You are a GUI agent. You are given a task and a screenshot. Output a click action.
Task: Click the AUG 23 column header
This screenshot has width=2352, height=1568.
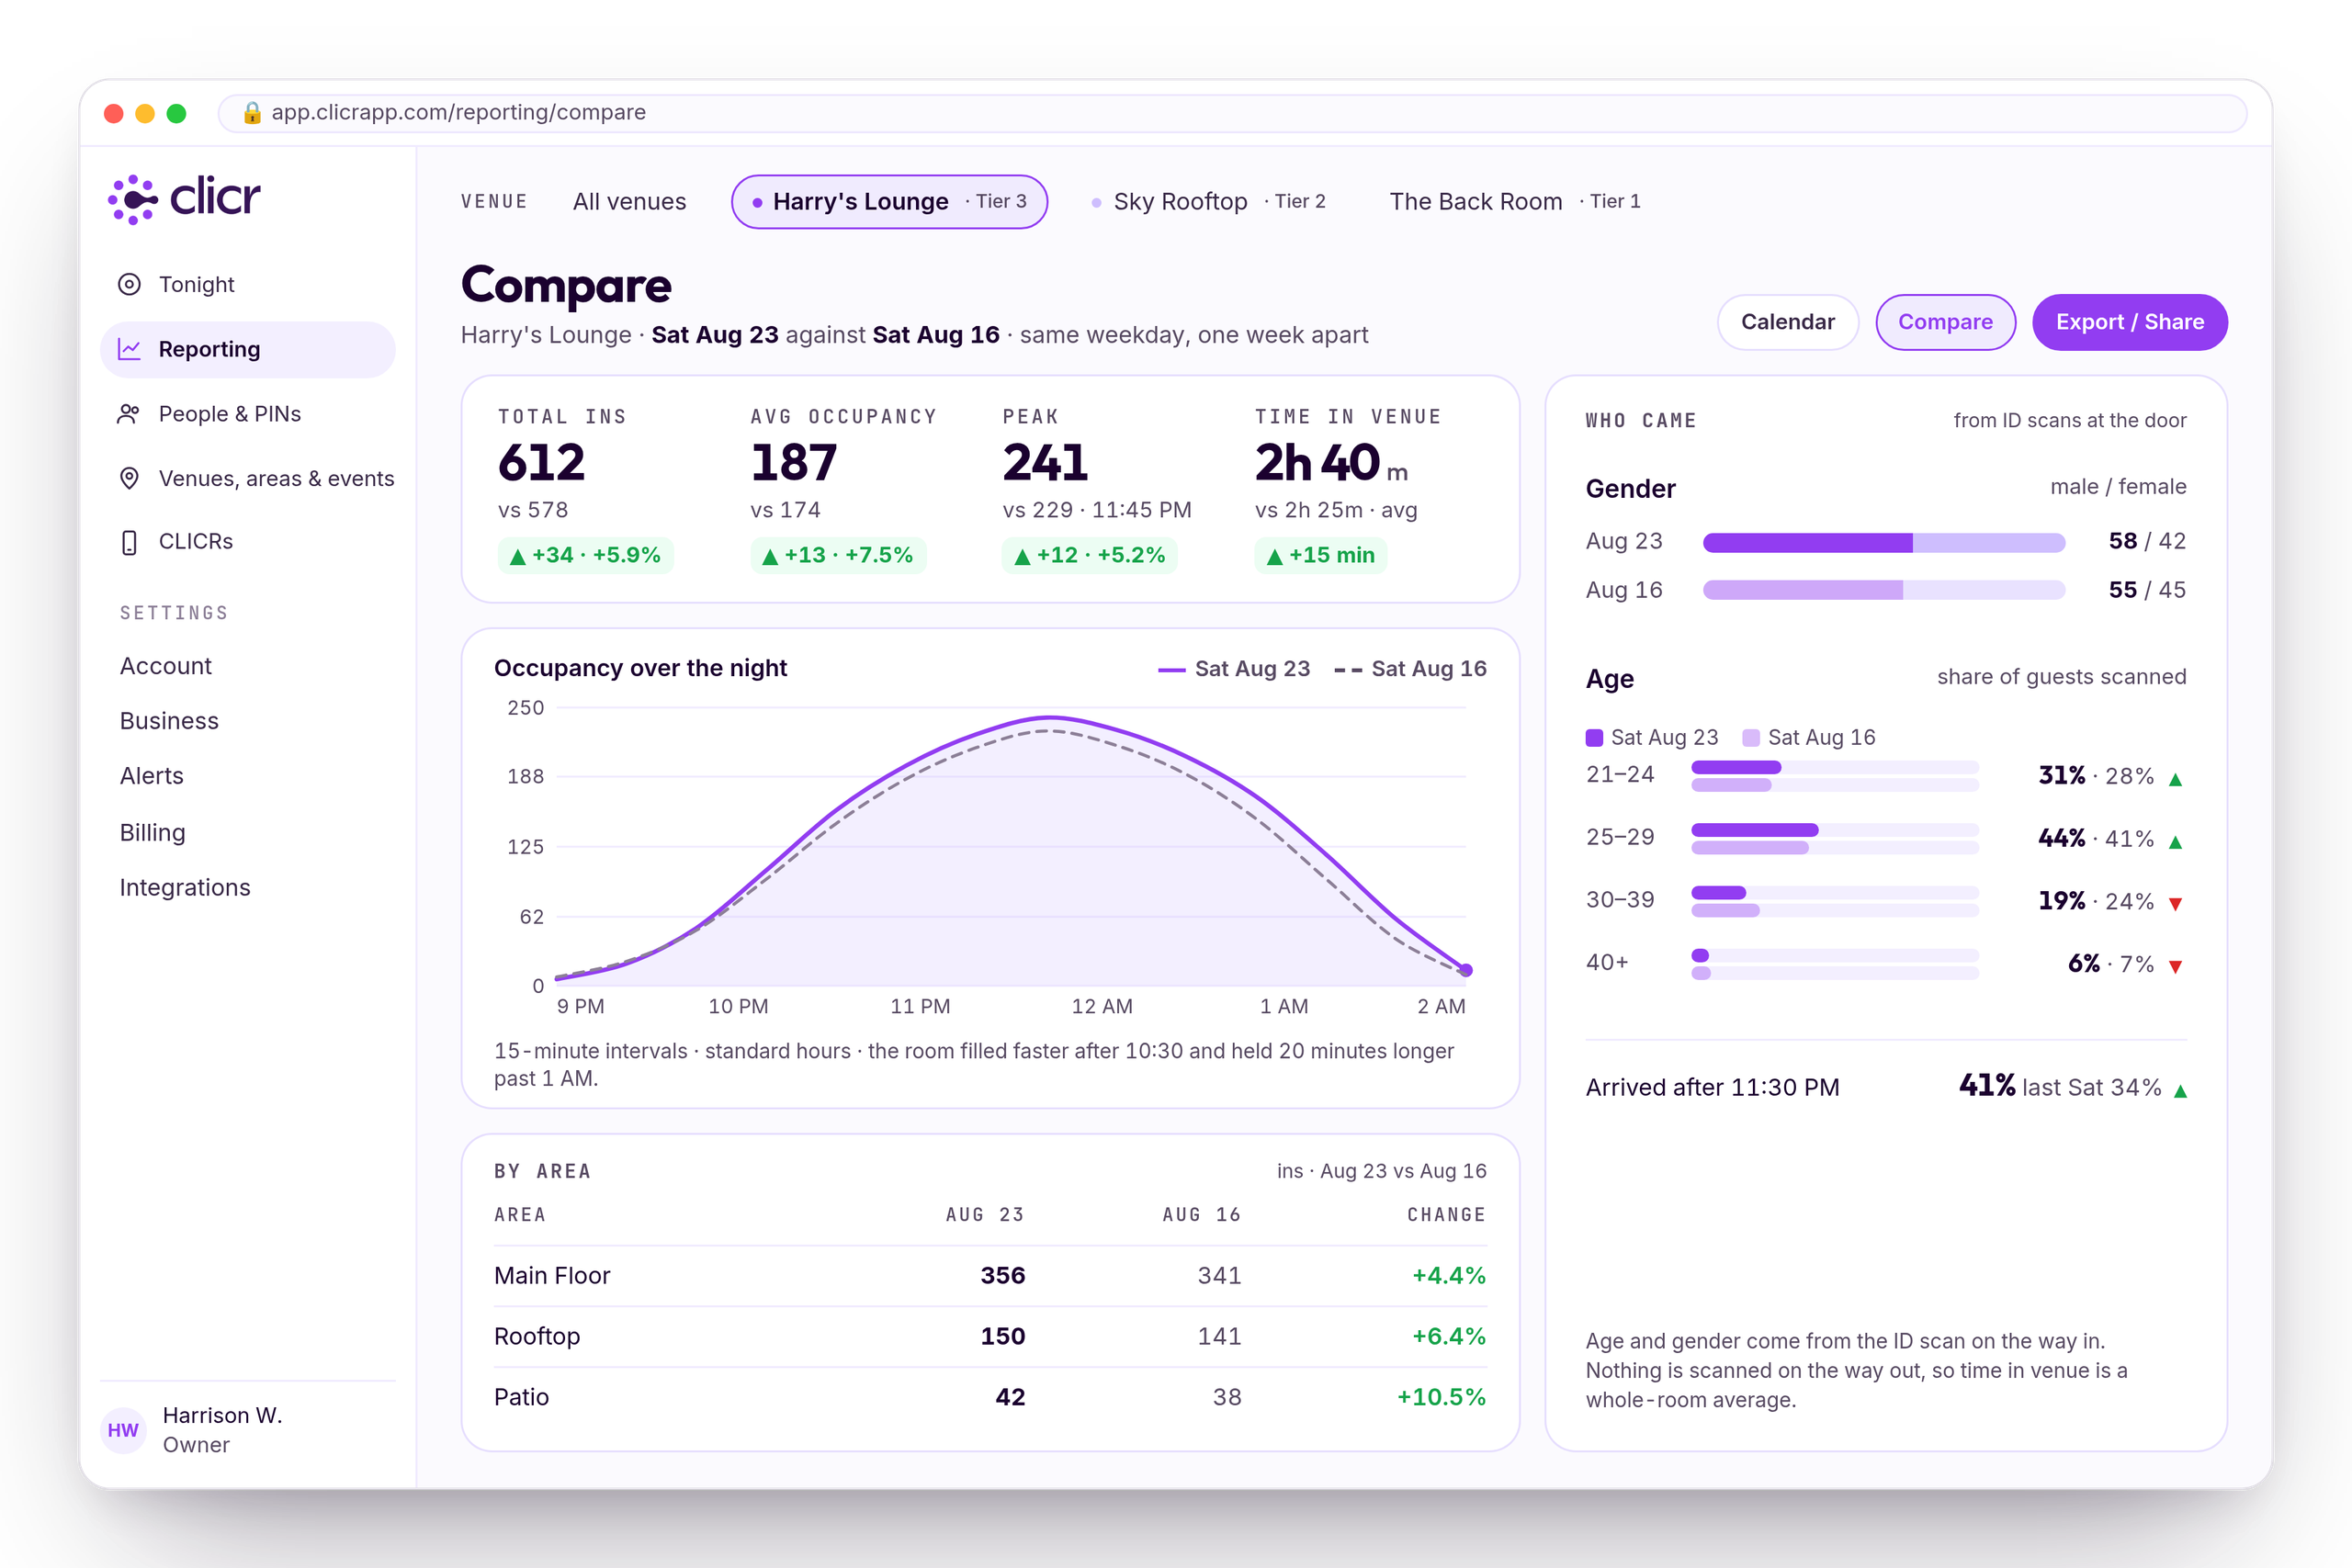pos(985,1215)
